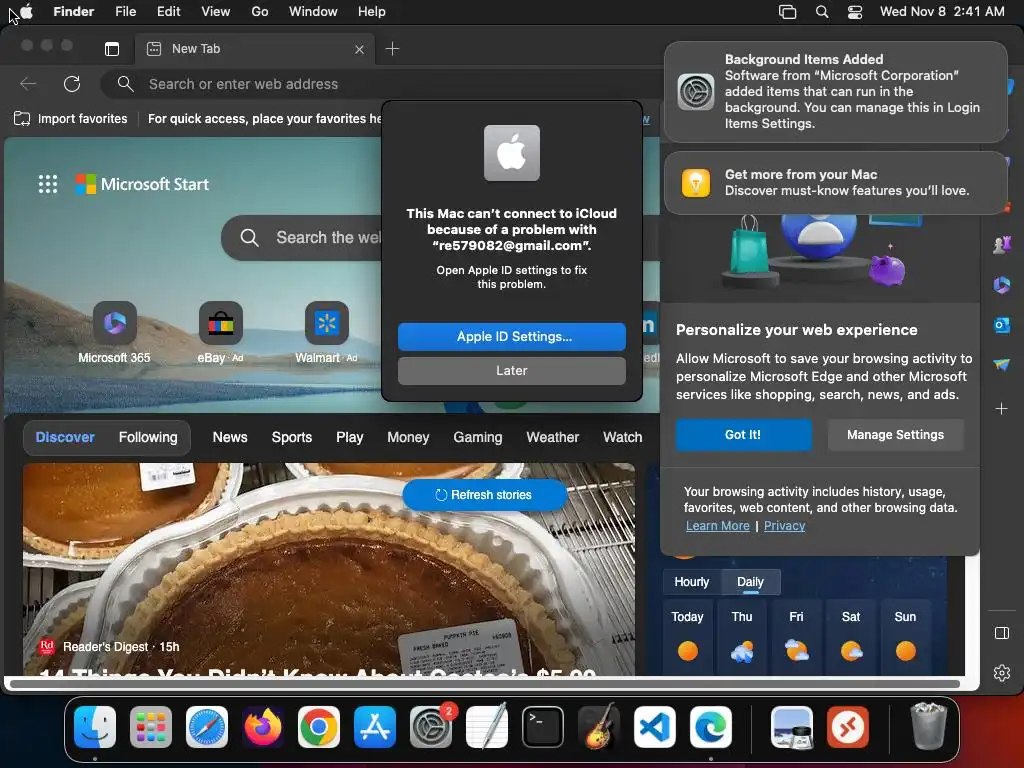Open the Apple menu
This screenshot has height=768, width=1024.
(25, 12)
